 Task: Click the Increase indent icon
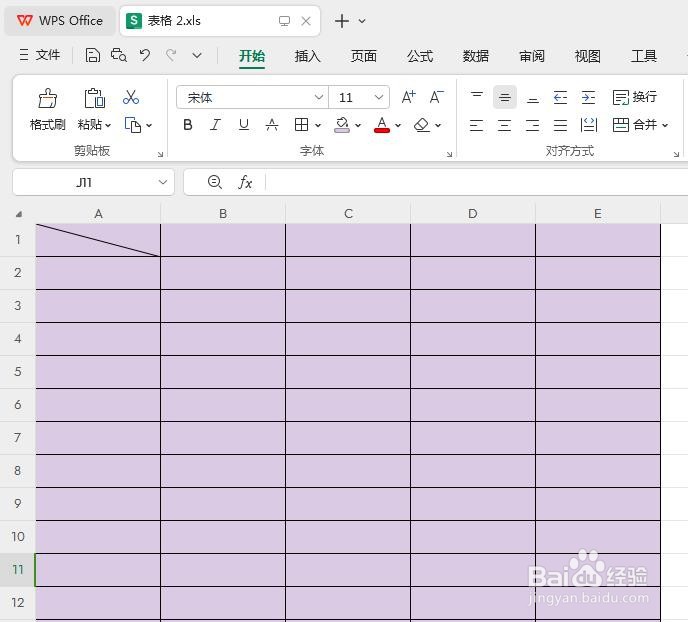[588, 97]
